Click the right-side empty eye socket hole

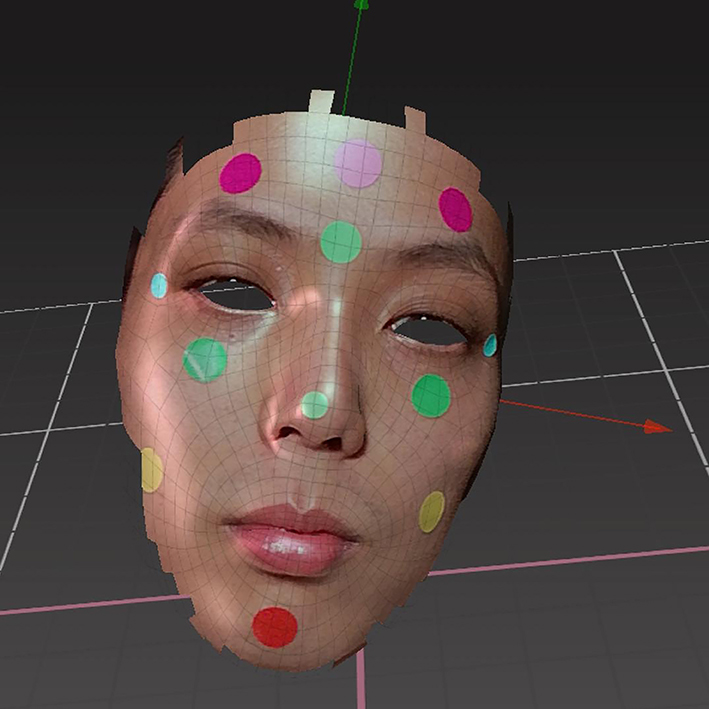[429, 329]
